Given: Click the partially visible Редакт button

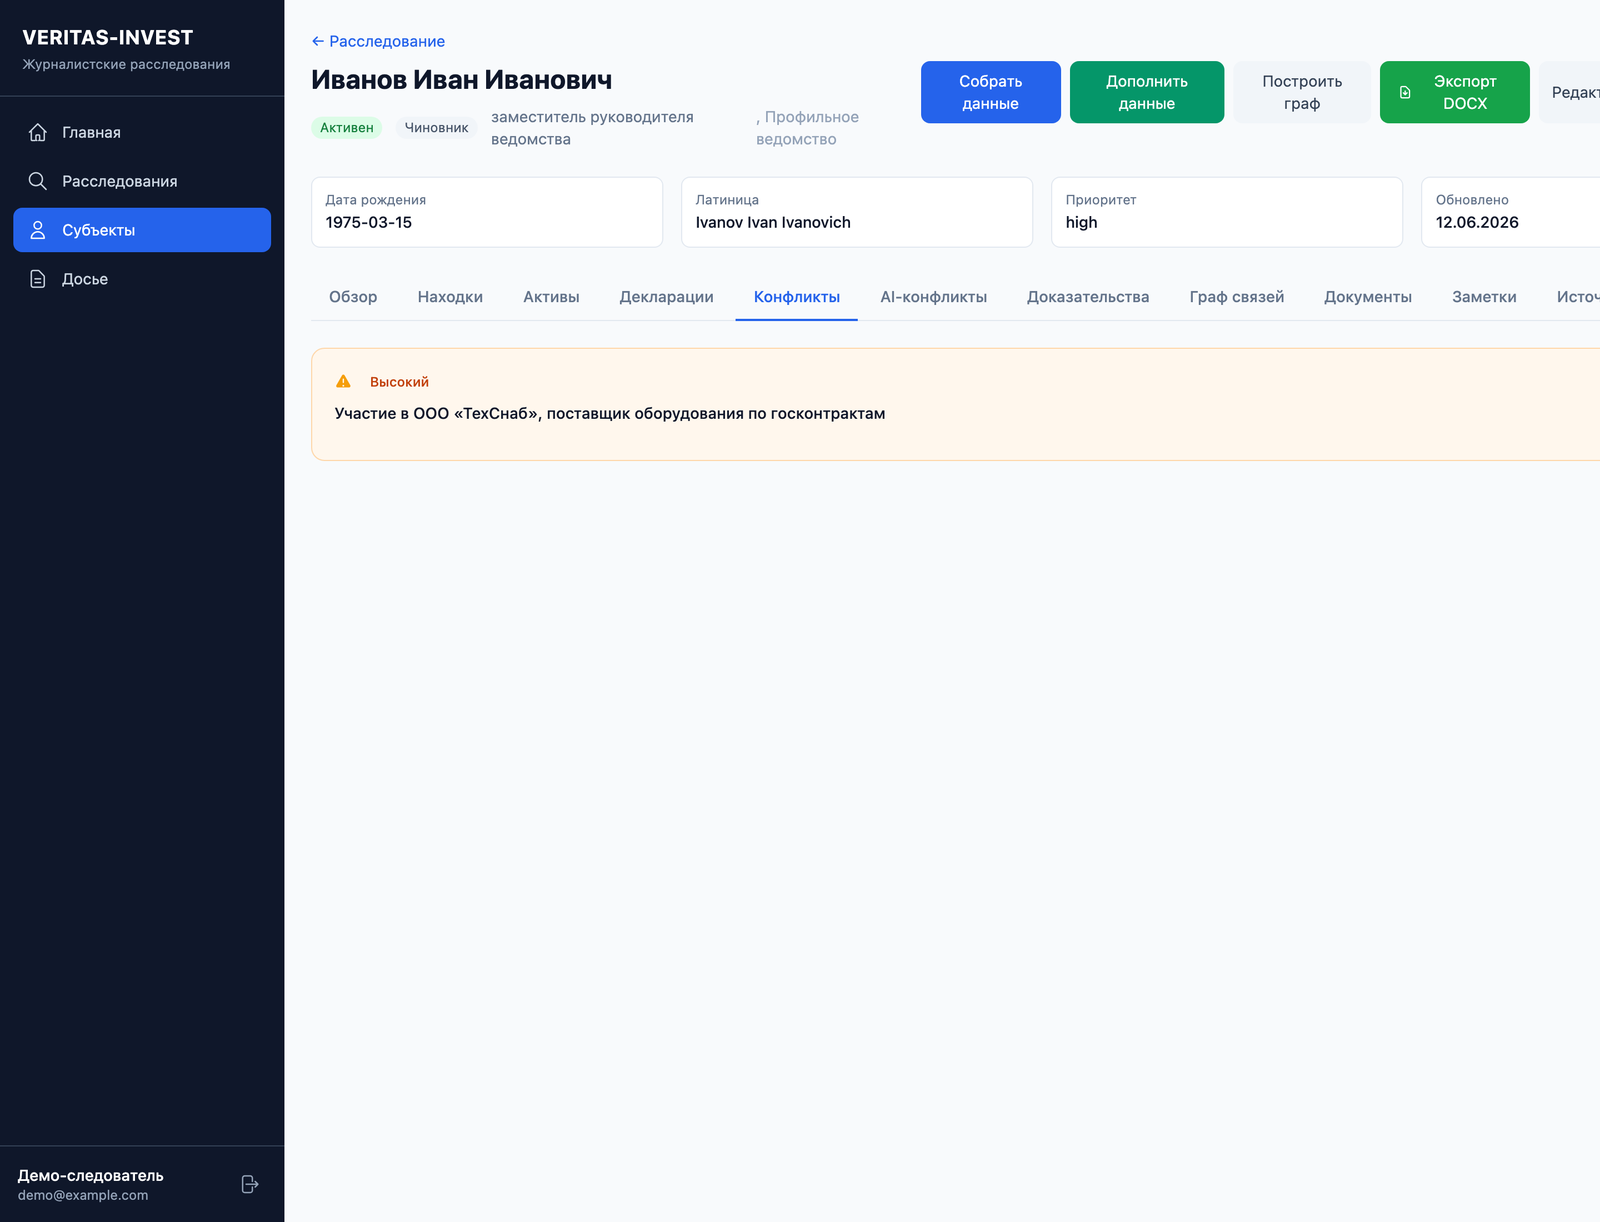Looking at the screenshot, I should pos(1570,92).
